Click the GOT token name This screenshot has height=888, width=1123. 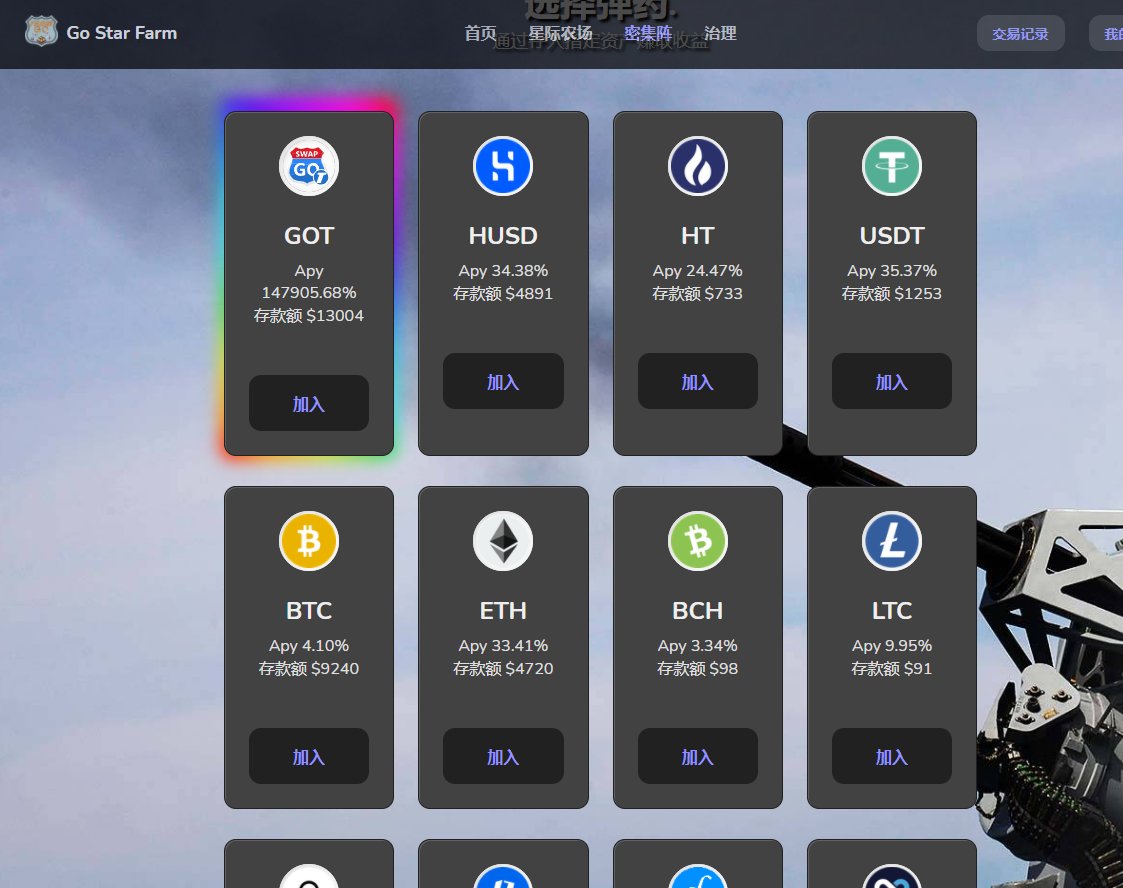click(x=309, y=236)
